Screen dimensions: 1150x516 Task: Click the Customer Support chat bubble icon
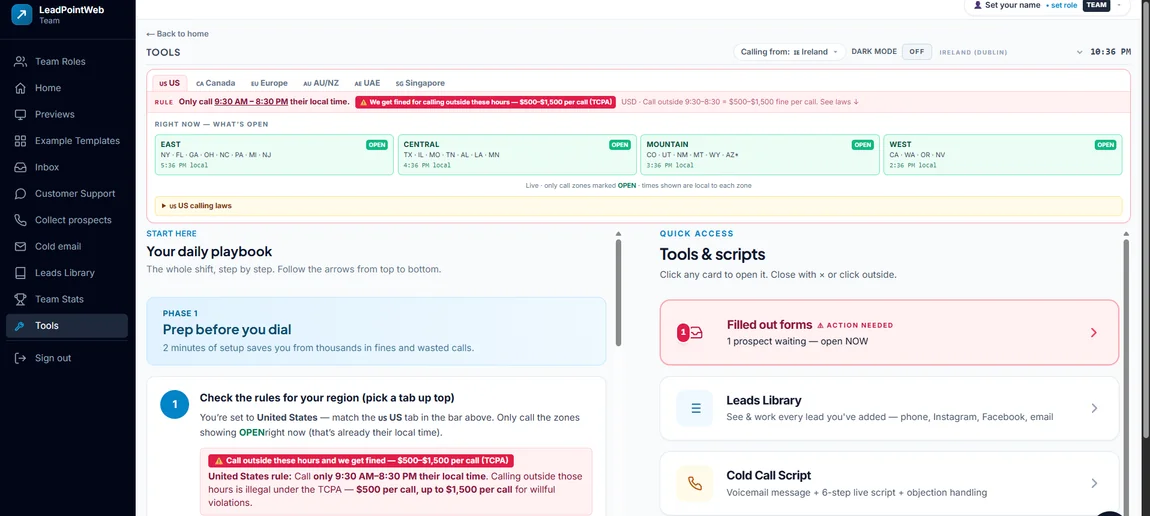(x=21, y=194)
